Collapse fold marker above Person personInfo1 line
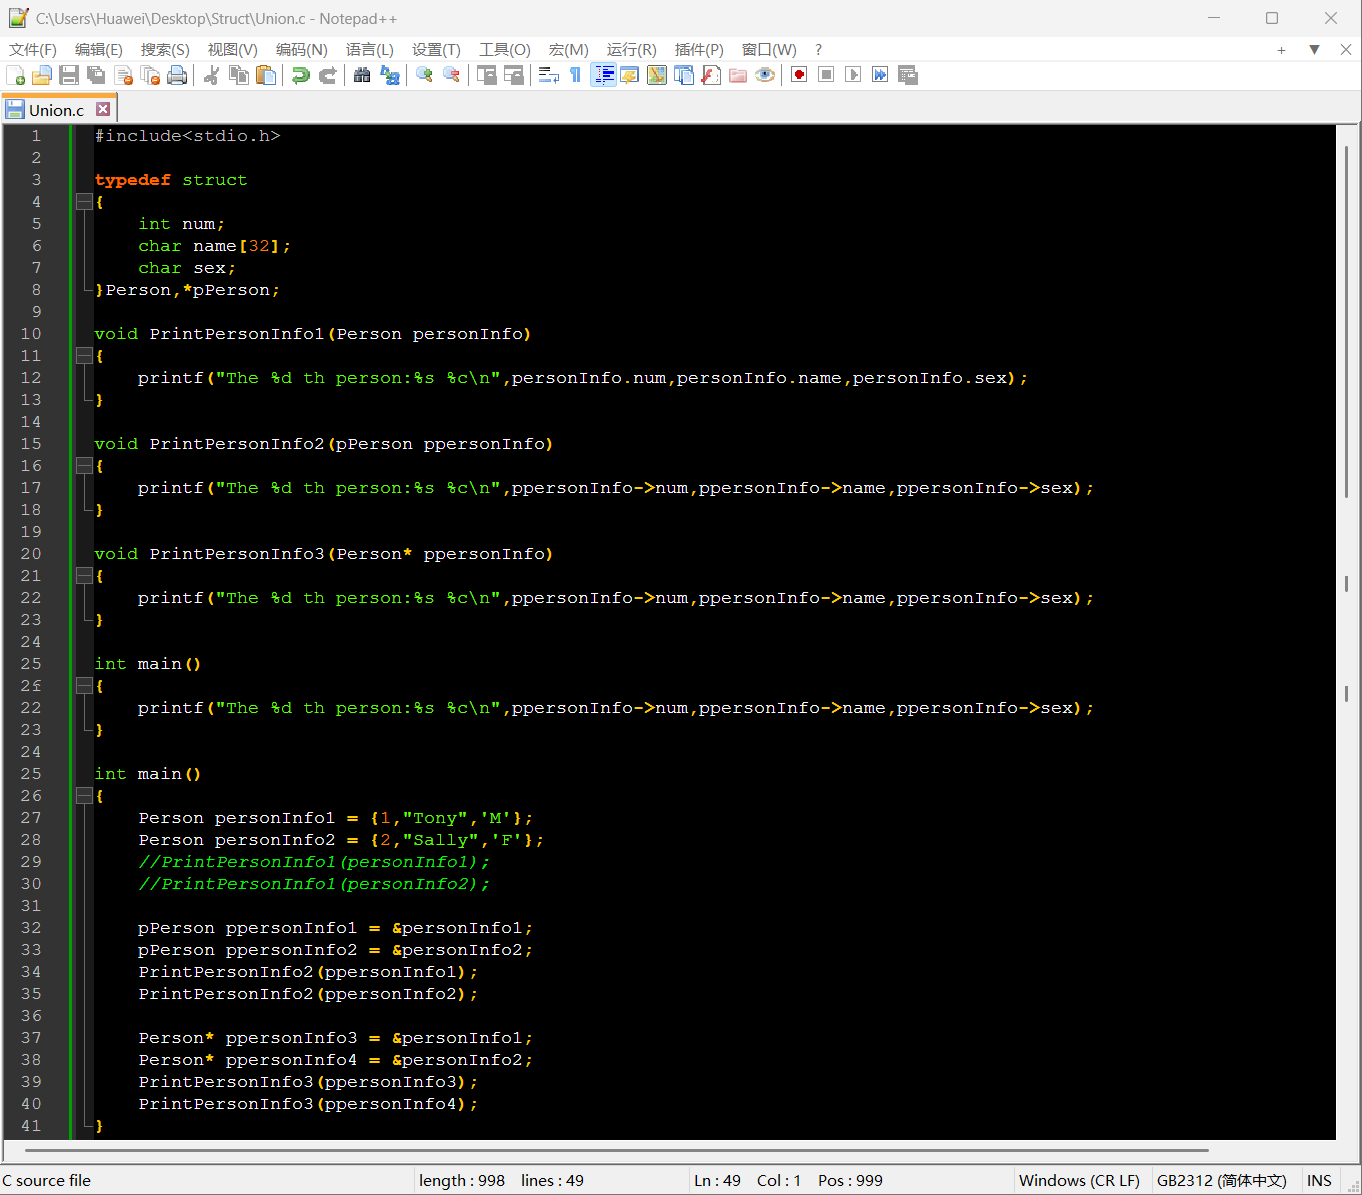 click(84, 796)
